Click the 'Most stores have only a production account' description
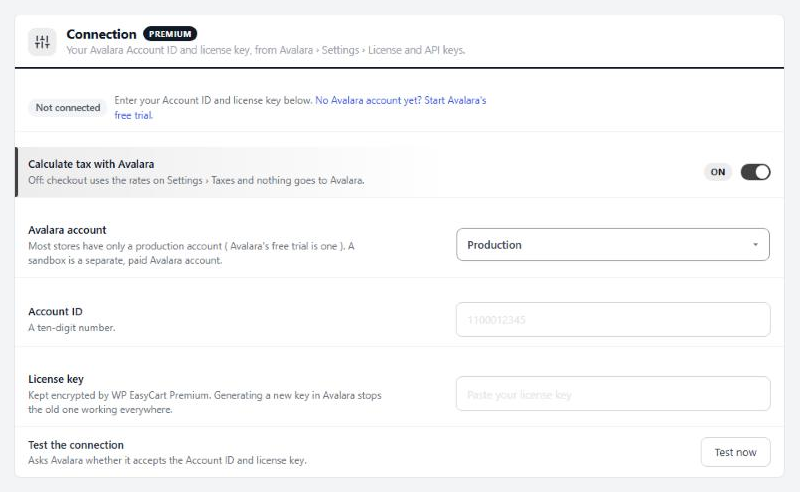 (191, 253)
